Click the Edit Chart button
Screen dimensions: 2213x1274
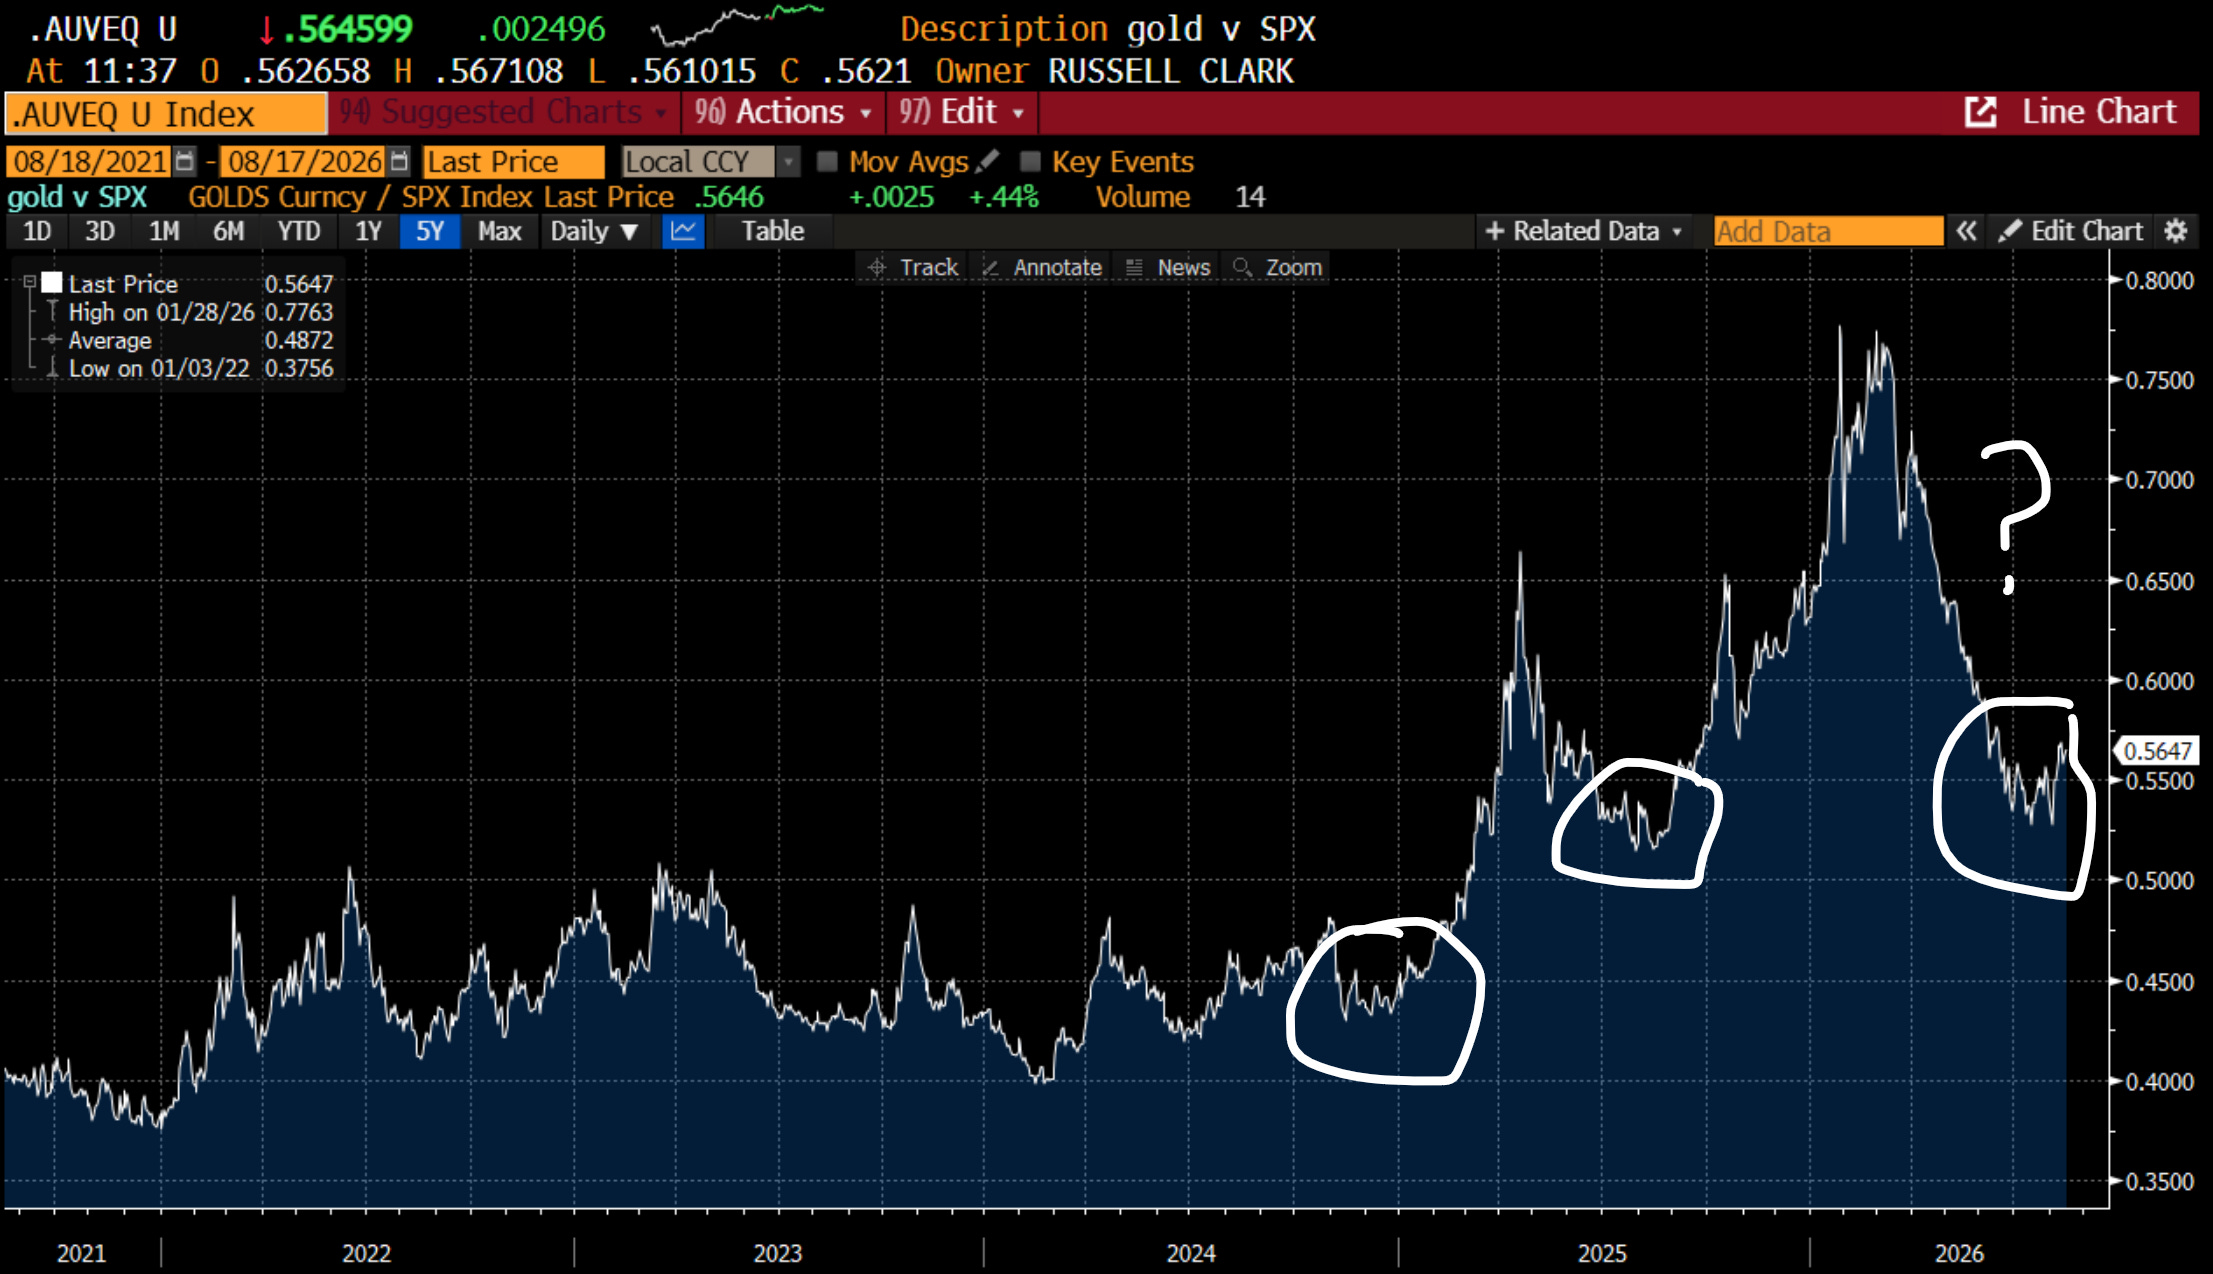(2071, 231)
